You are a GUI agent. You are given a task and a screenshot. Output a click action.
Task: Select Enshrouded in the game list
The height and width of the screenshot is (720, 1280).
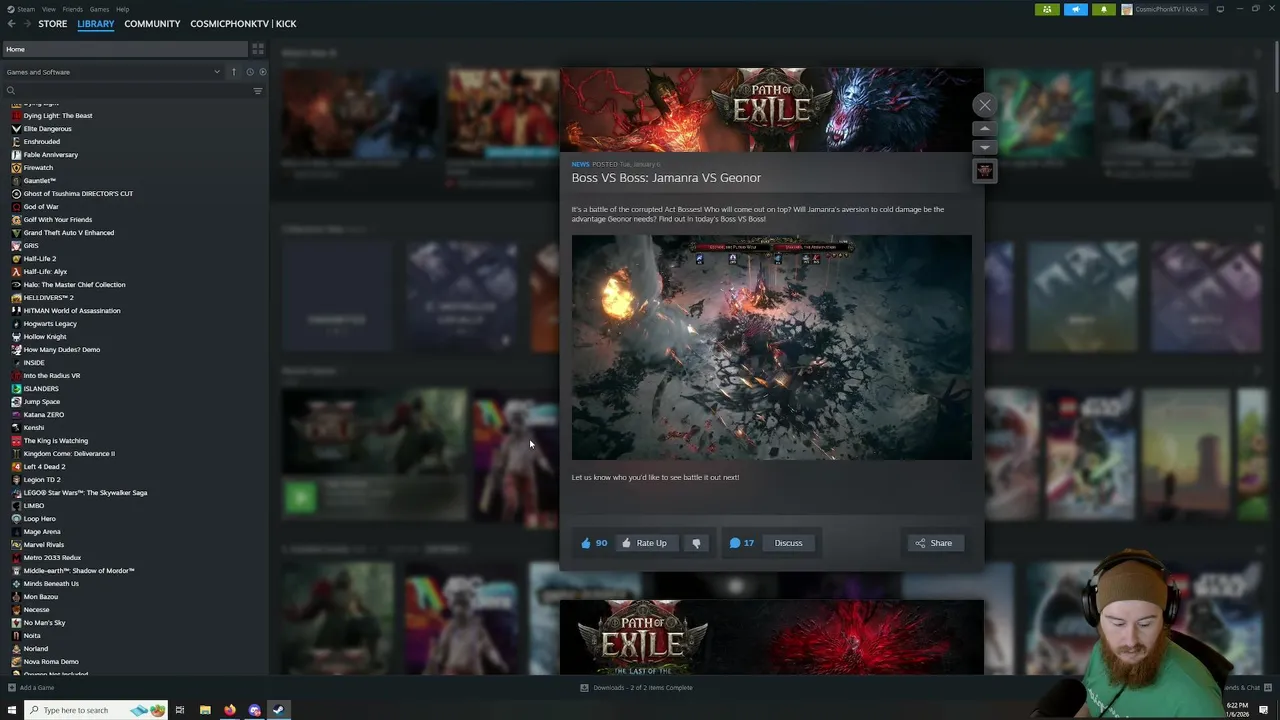(x=41, y=142)
